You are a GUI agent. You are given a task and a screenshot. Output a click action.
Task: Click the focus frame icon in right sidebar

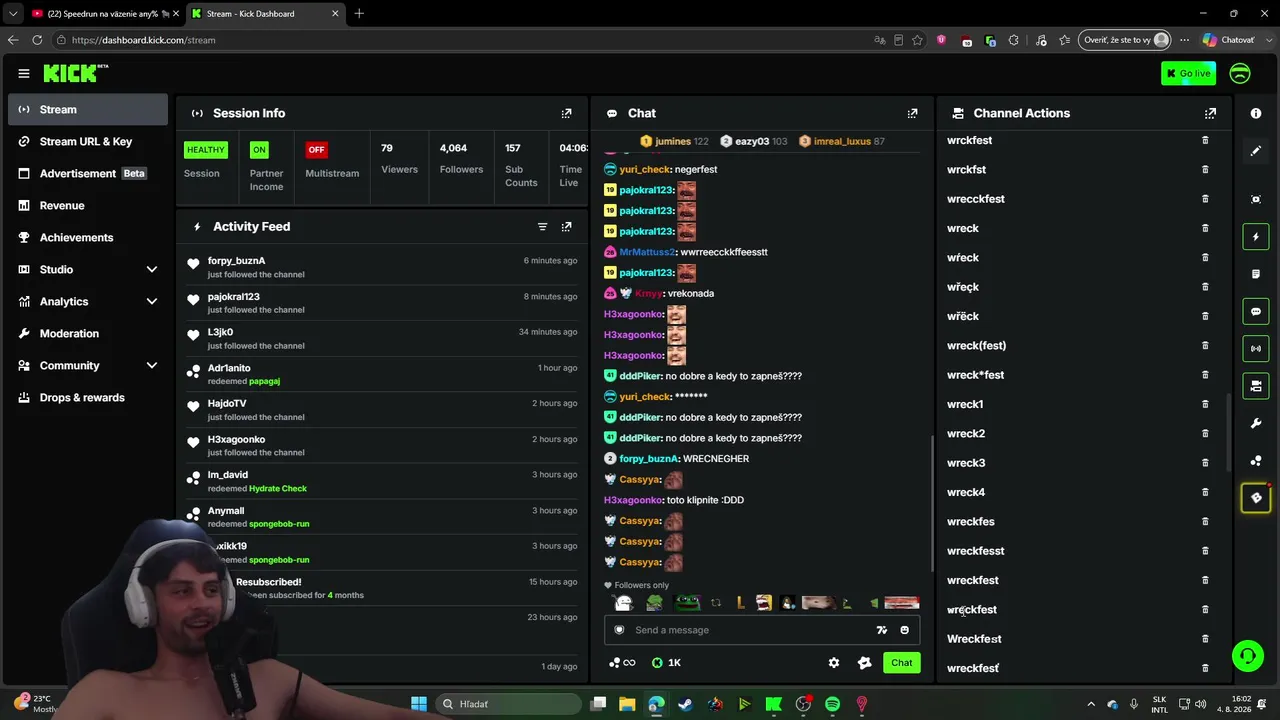pos(1256,199)
